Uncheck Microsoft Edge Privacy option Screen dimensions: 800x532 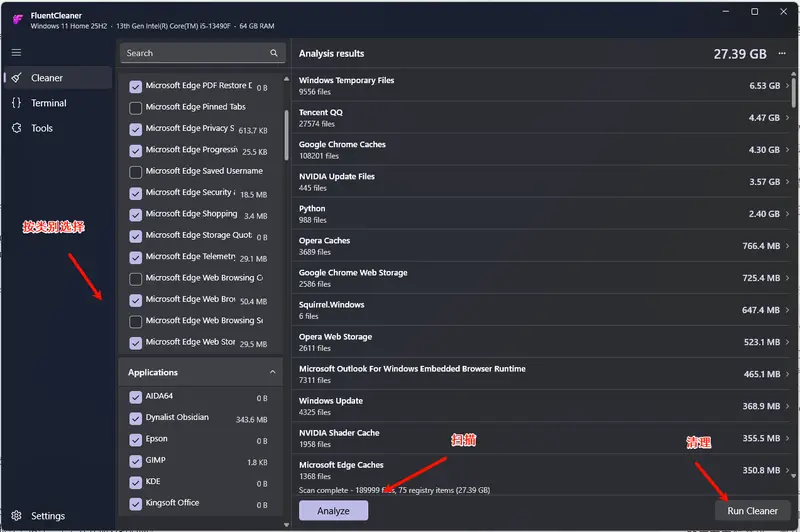pos(135,130)
